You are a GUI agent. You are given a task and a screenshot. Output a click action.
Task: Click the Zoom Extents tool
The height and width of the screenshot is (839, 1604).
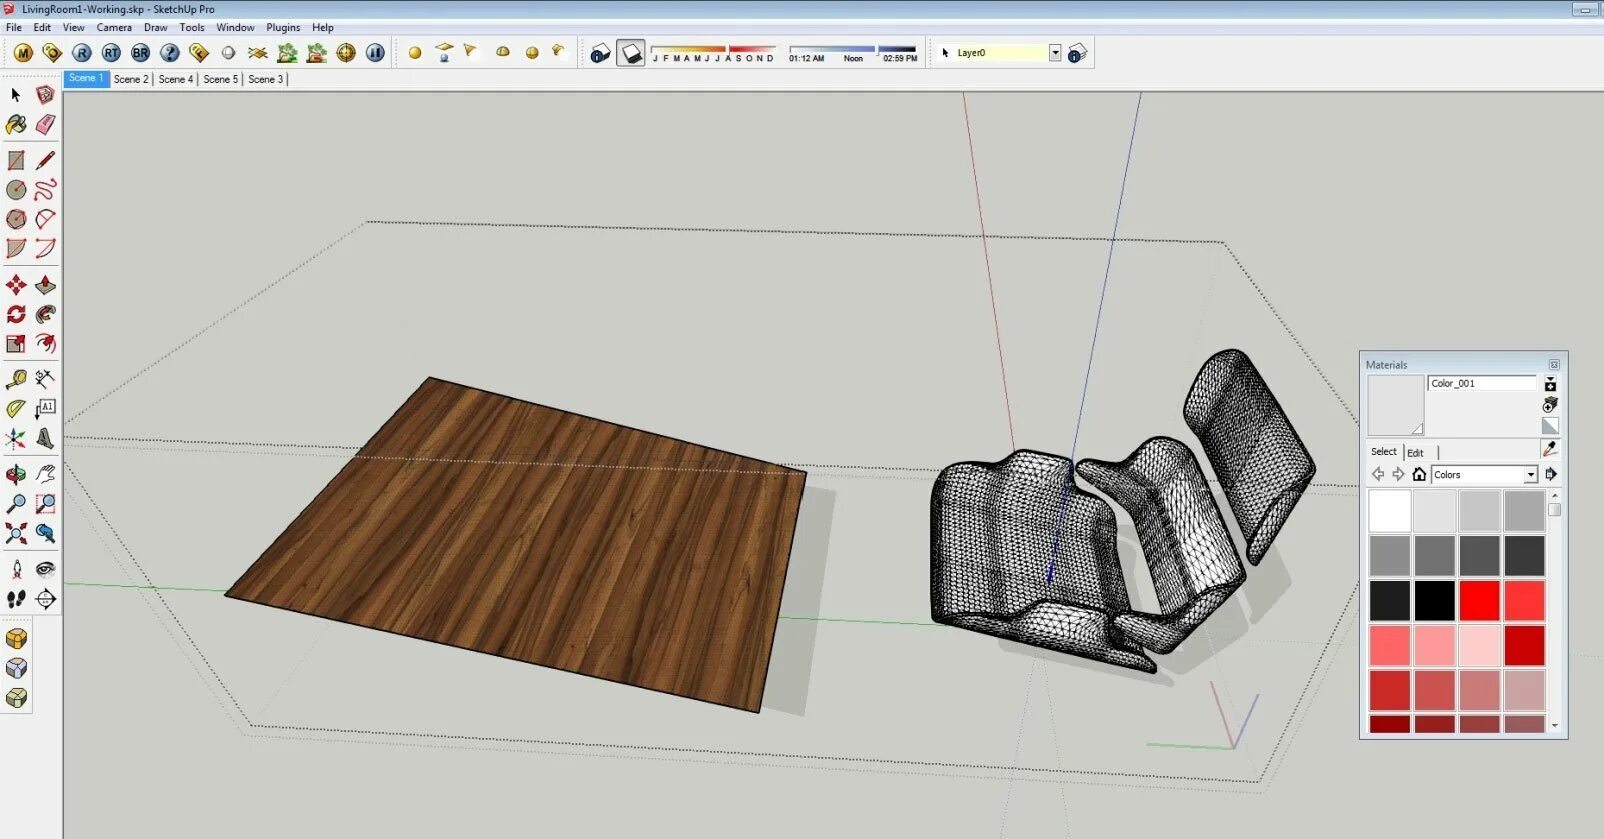tap(16, 534)
